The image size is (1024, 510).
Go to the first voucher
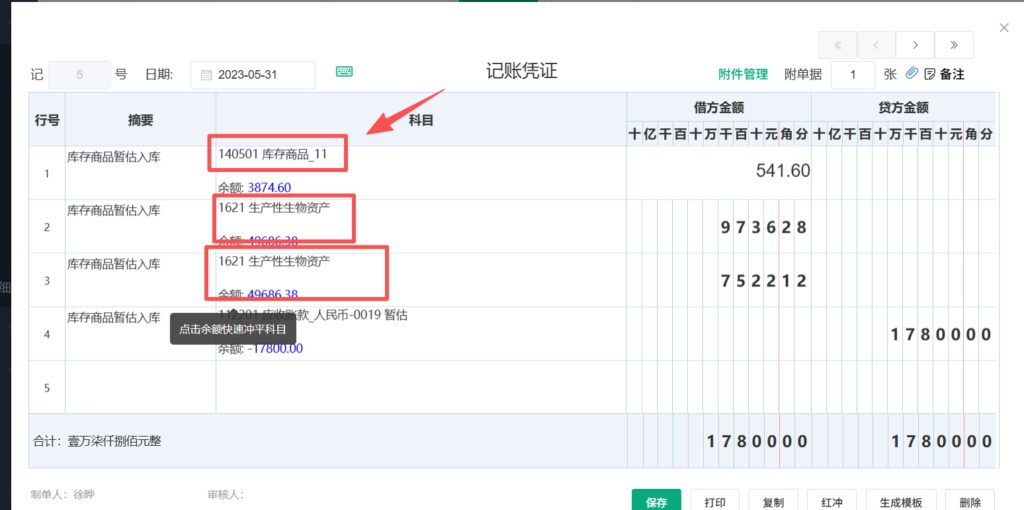click(837, 45)
